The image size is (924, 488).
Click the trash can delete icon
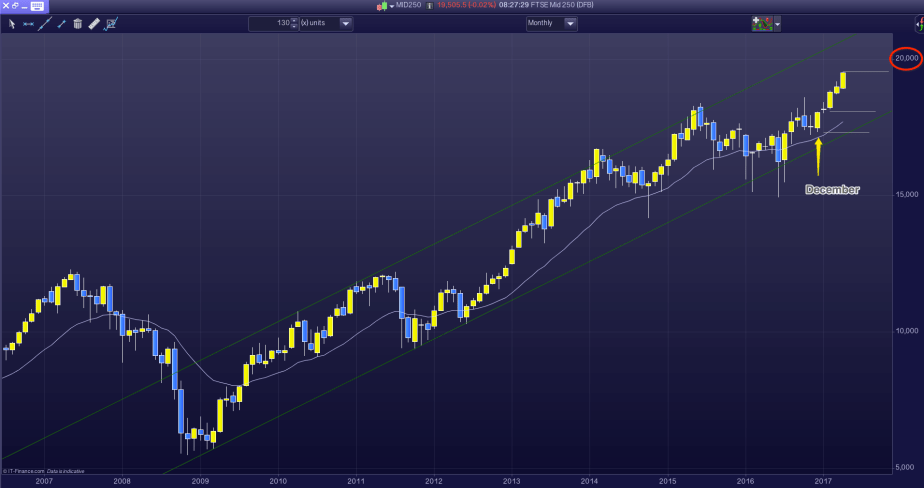[77, 24]
